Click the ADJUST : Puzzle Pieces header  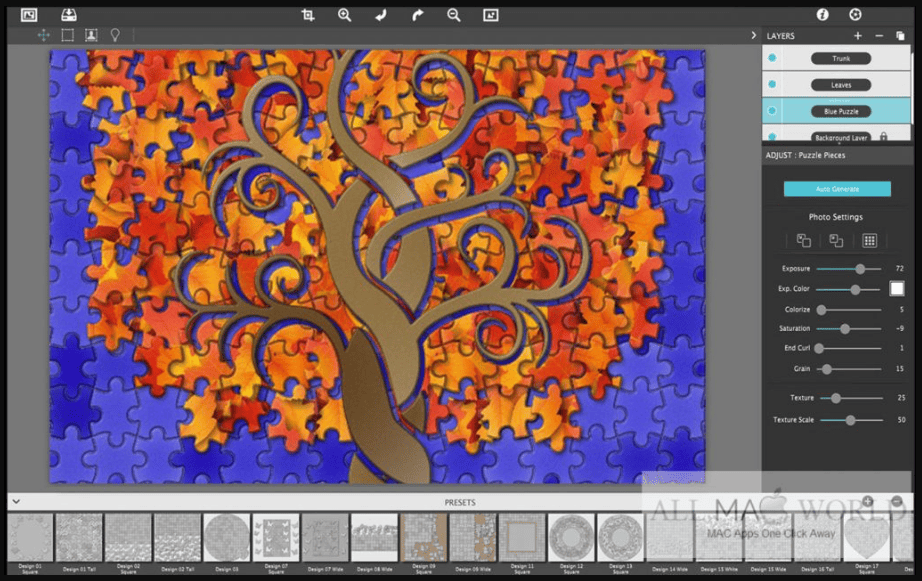805,155
